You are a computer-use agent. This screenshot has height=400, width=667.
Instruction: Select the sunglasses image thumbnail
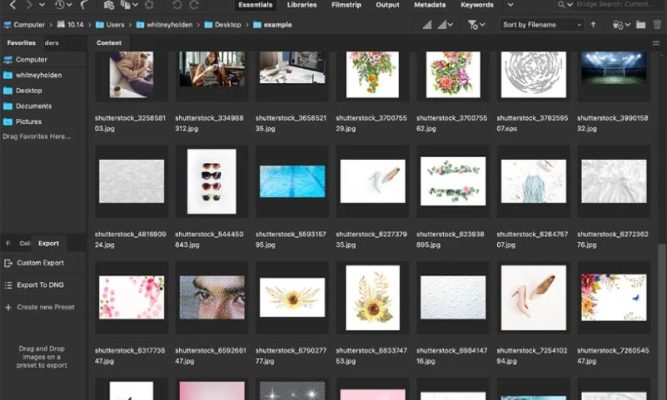211,181
